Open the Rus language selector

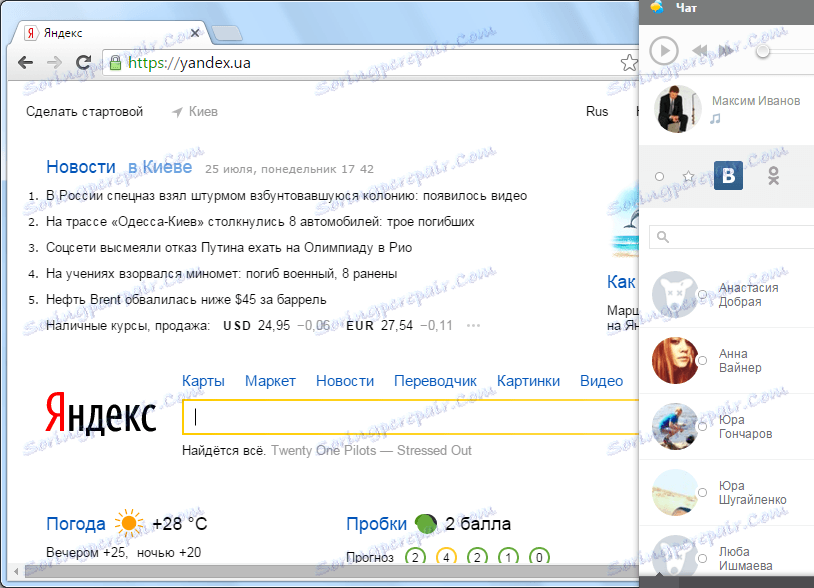tap(597, 112)
